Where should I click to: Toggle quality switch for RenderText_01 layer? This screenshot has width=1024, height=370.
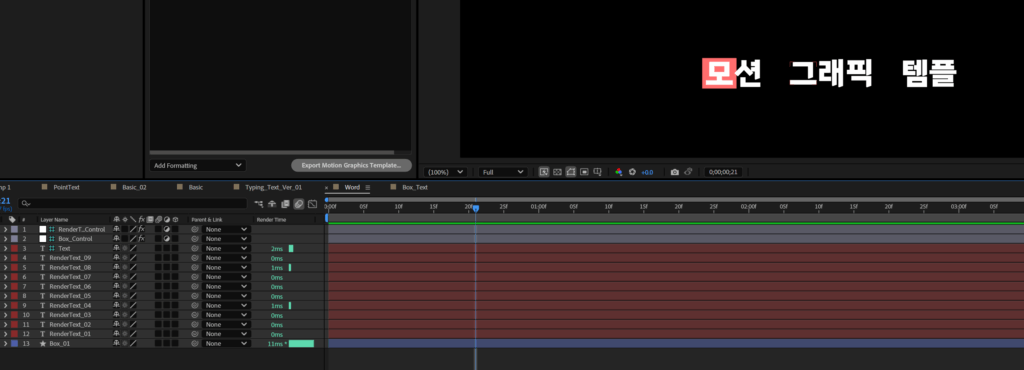click(133, 333)
